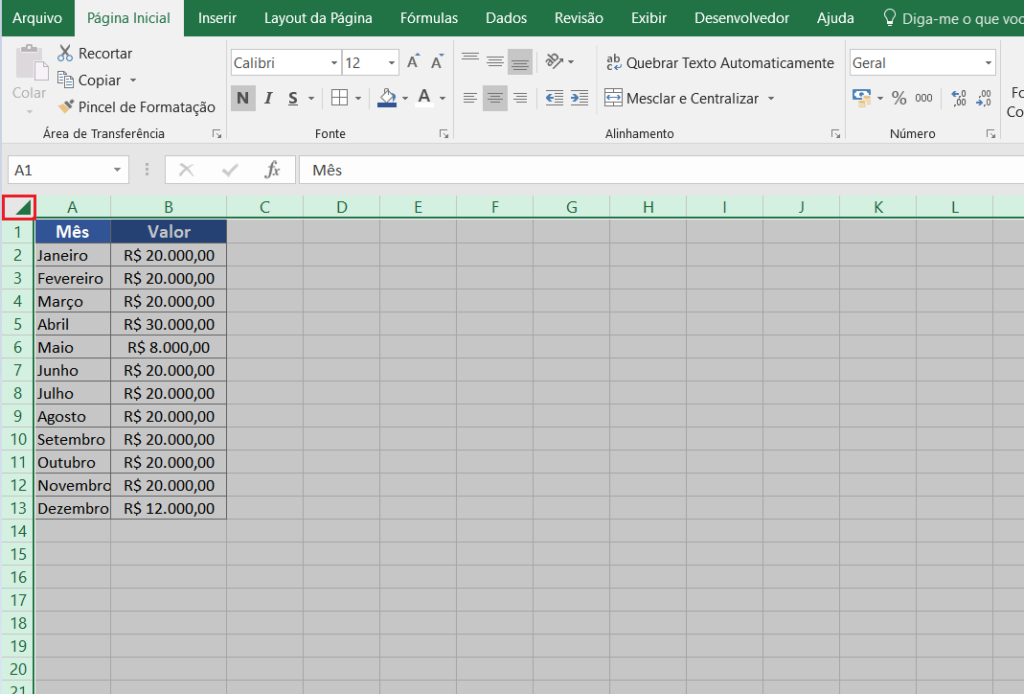Open the Fonte dialog launcher
The width and height of the screenshot is (1024, 694).
tap(444, 134)
